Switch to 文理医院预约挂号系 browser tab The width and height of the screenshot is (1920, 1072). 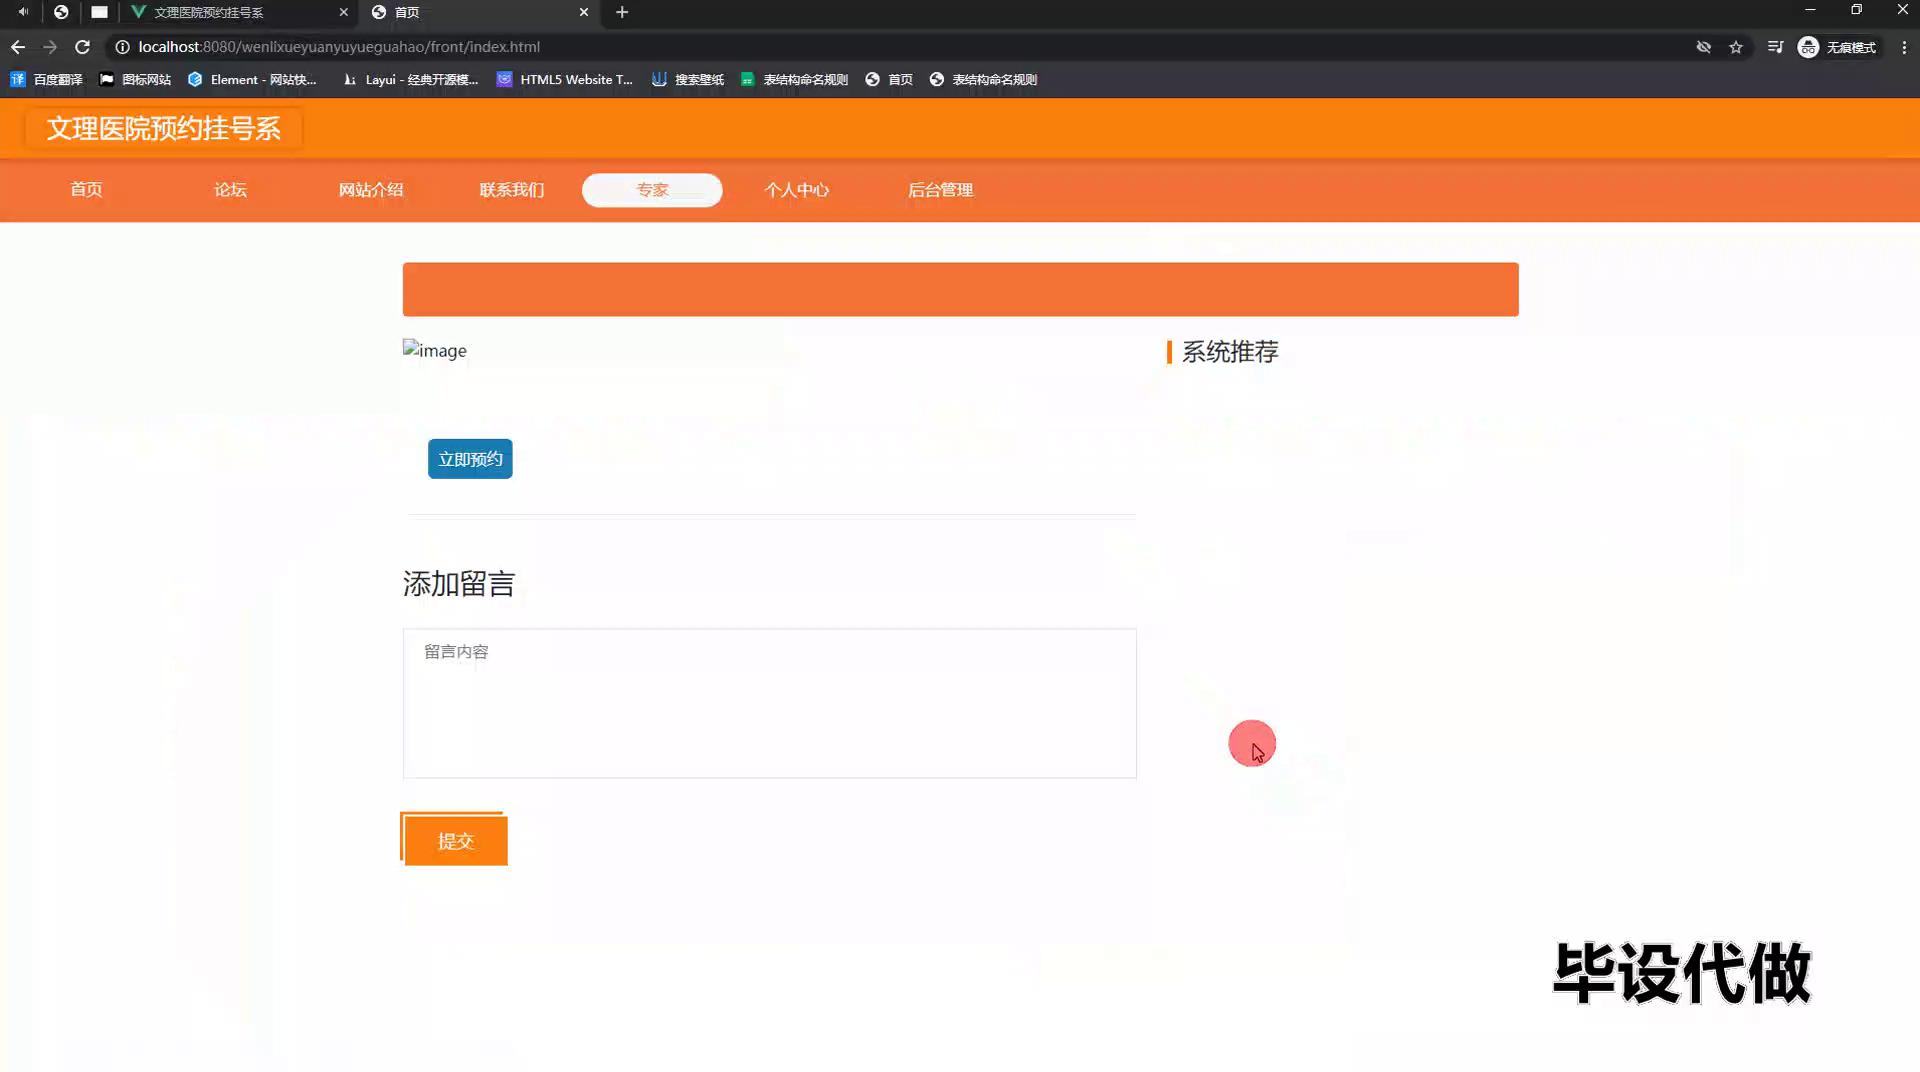coord(230,12)
